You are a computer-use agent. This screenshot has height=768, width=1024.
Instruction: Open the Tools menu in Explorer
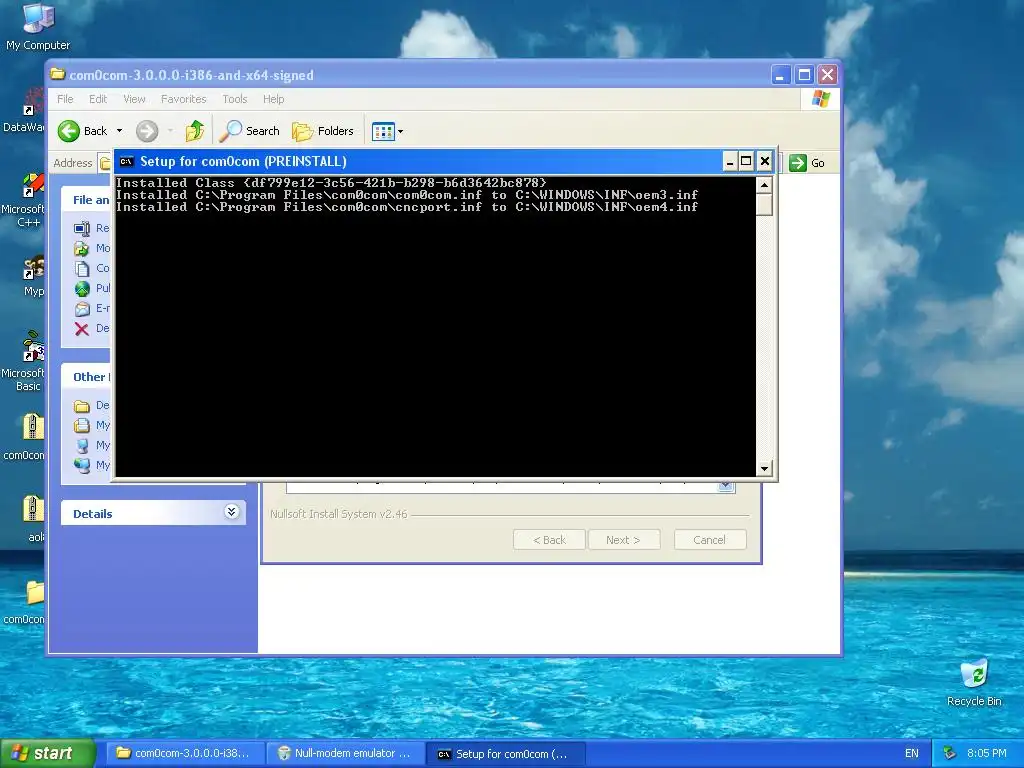point(234,99)
